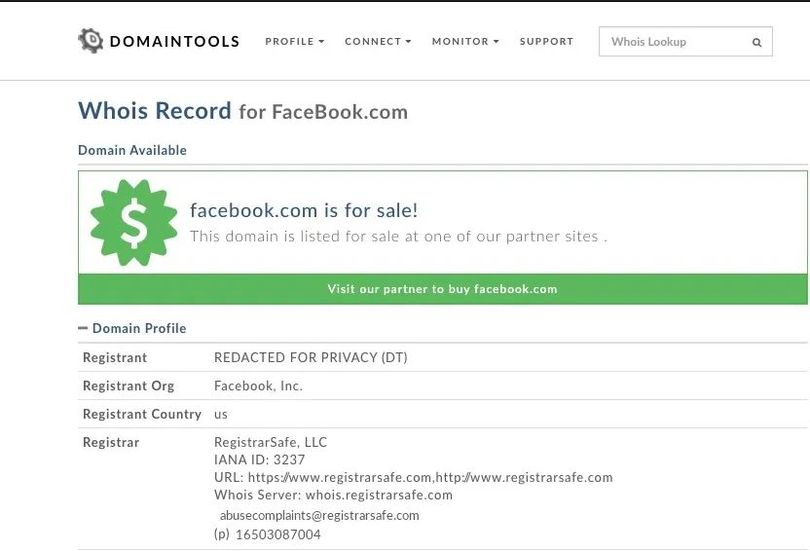Click the DomainTools gear logo icon
Image resolution: width=810 pixels, height=551 pixels.
point(91,40)
